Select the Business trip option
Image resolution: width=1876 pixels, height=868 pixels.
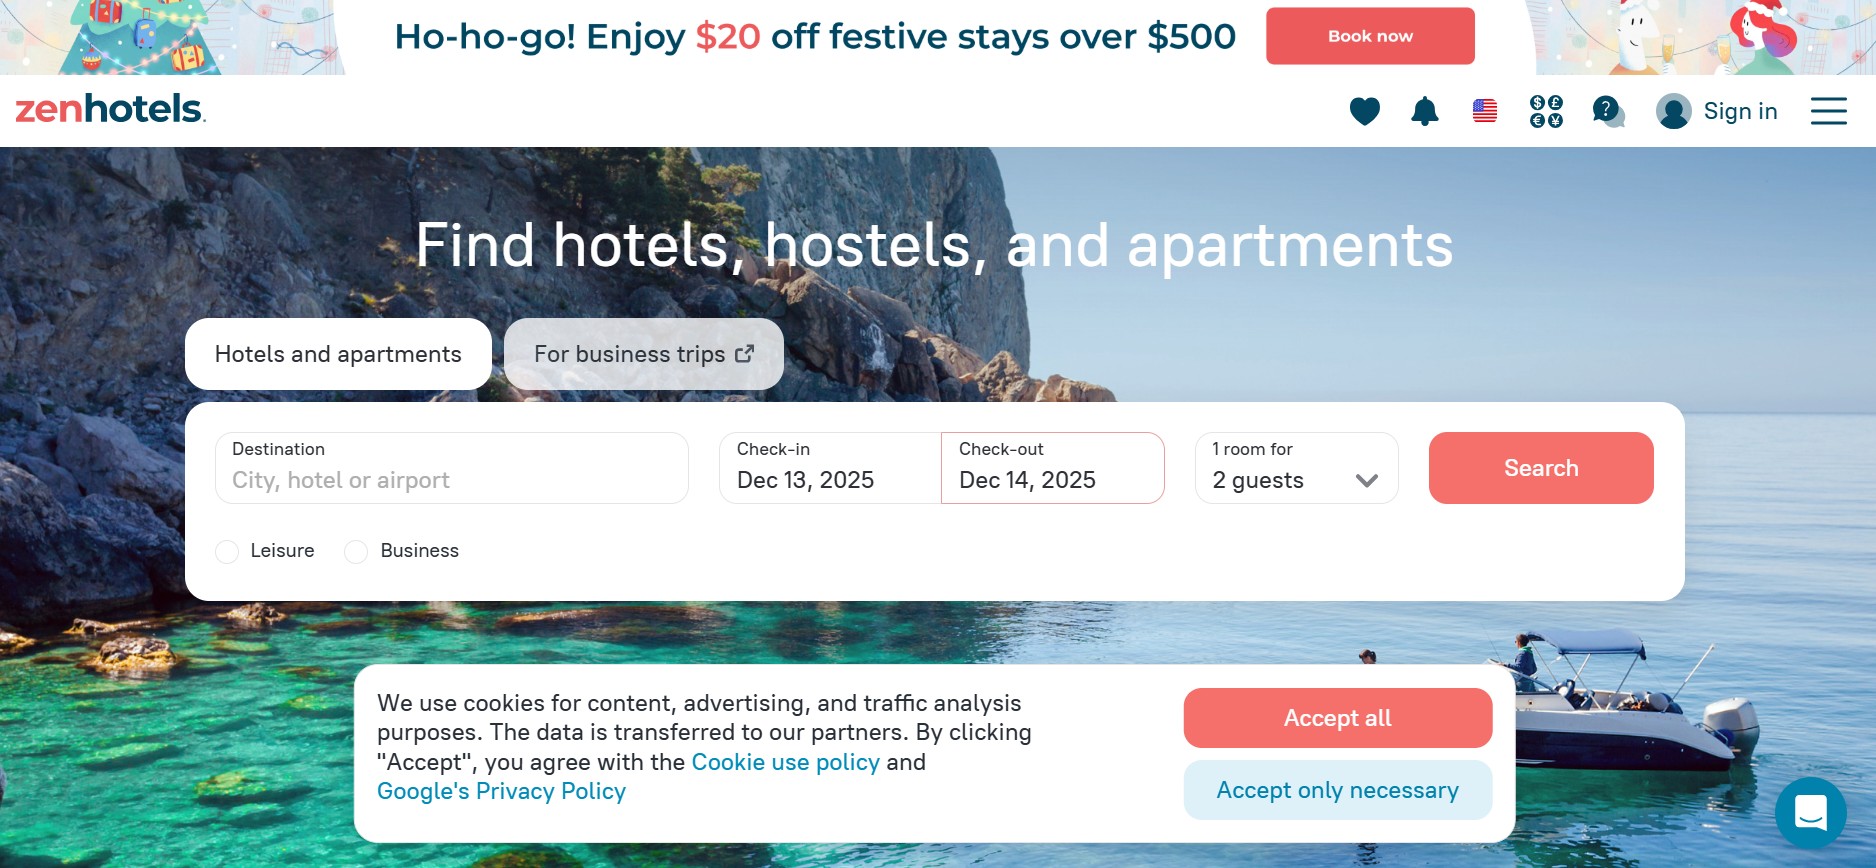click(356, 552)
